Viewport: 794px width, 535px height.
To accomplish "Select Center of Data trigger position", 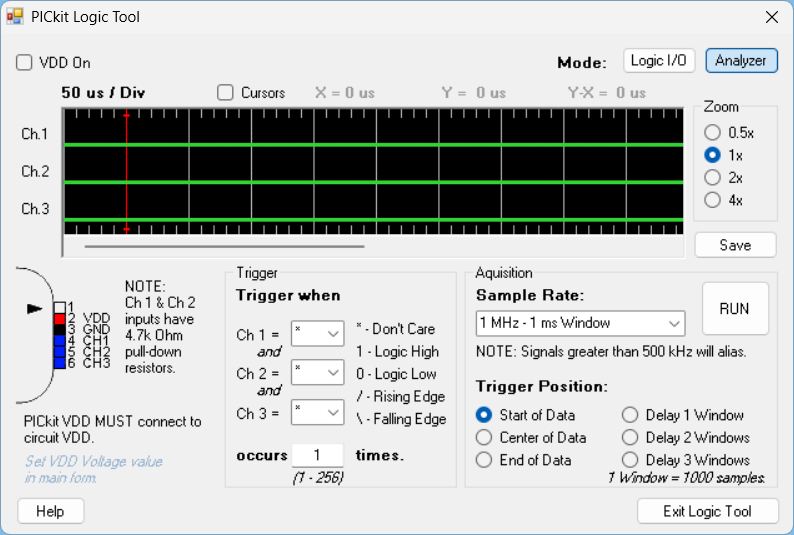I will click(484, 437).
